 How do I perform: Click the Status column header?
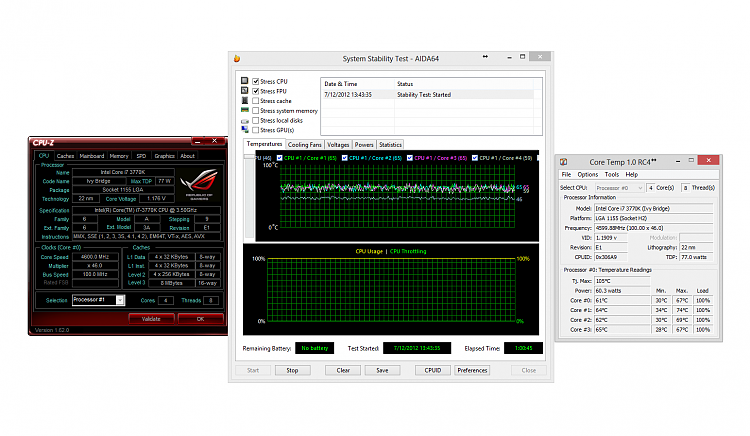tap(464, 84)
